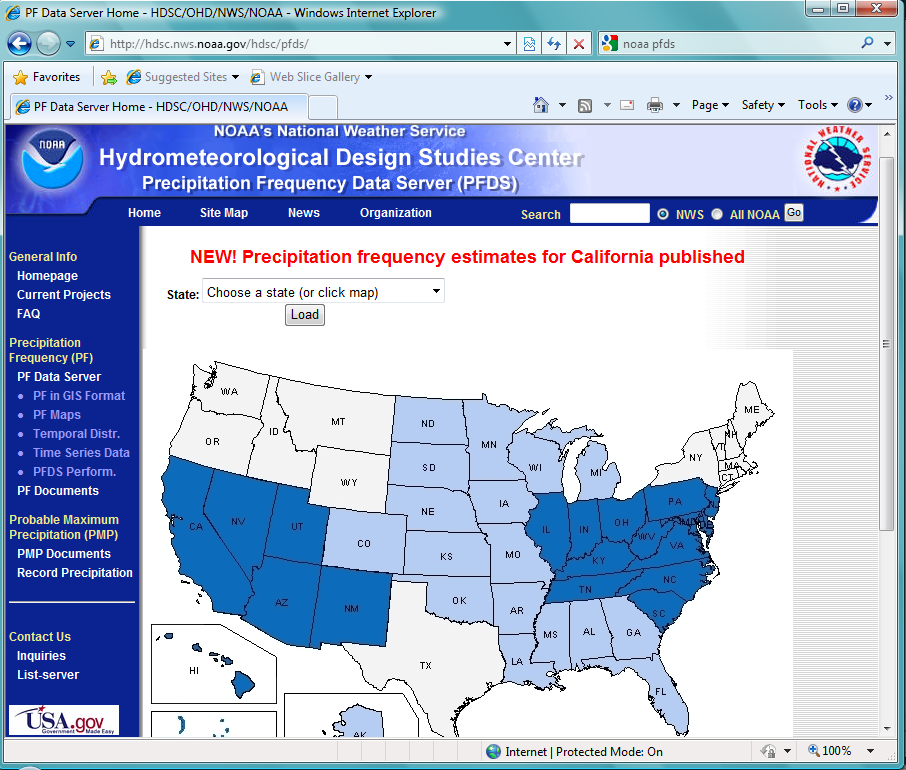Image resolution: width=906 pixels, height=770 pixels.
Task: Click the search magnifier icon
Action: (x=867, y=43)
